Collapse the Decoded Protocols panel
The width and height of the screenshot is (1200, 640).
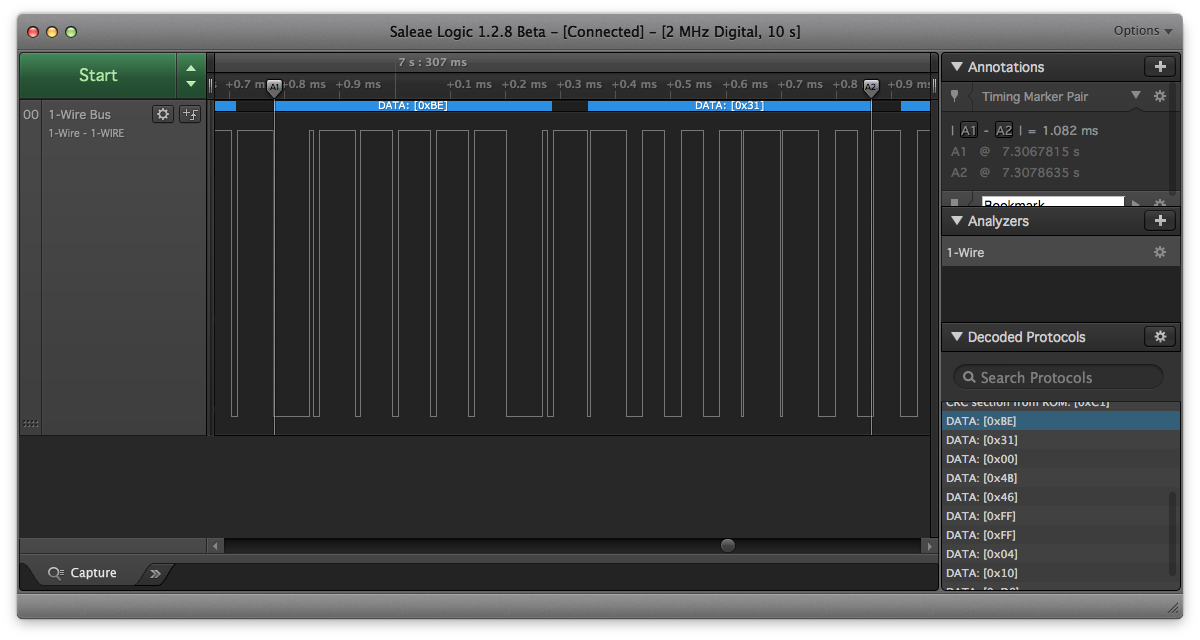[957, 337]
